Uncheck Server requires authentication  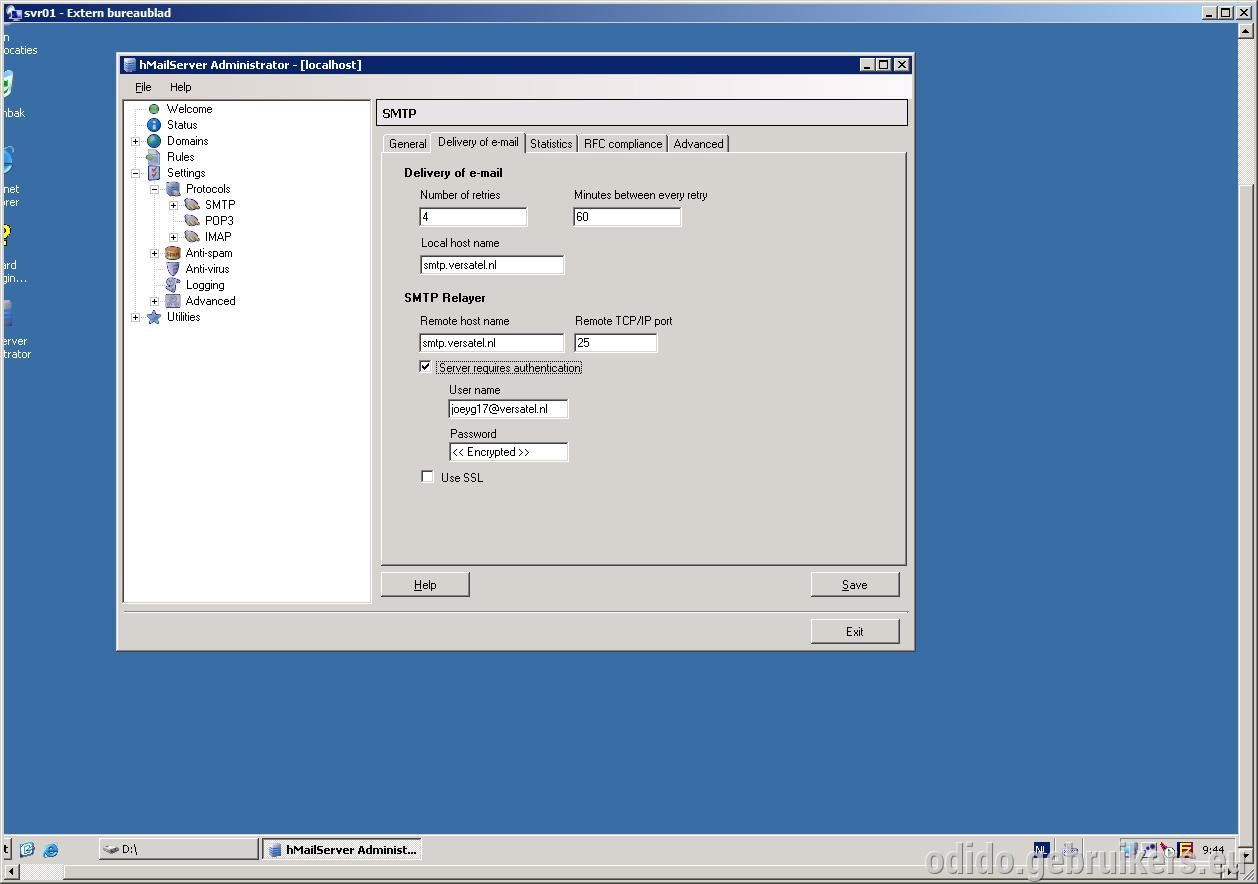pyautogui.click(x=426, y=367)
